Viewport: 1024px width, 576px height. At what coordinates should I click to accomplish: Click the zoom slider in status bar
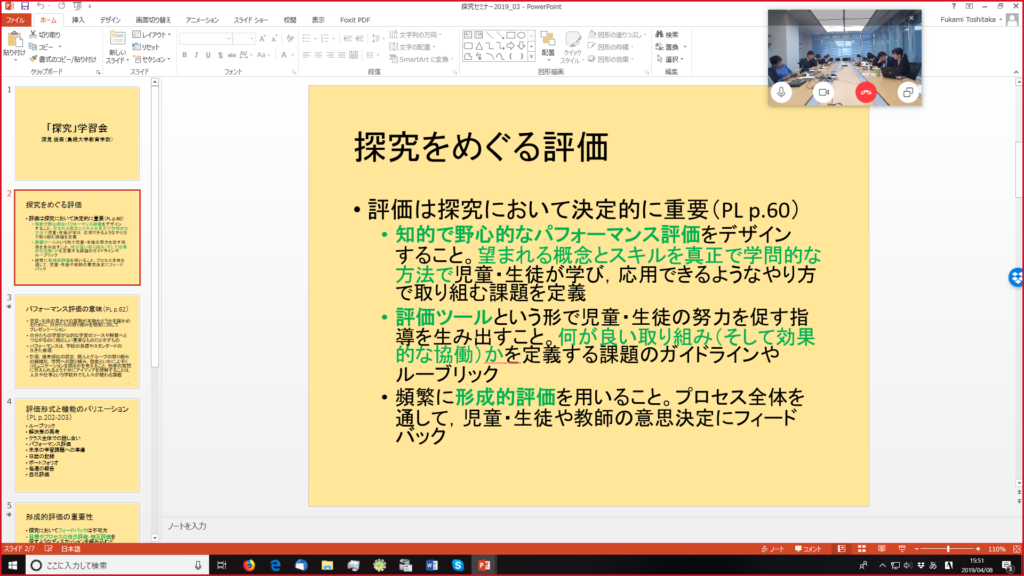coord(947,549)
